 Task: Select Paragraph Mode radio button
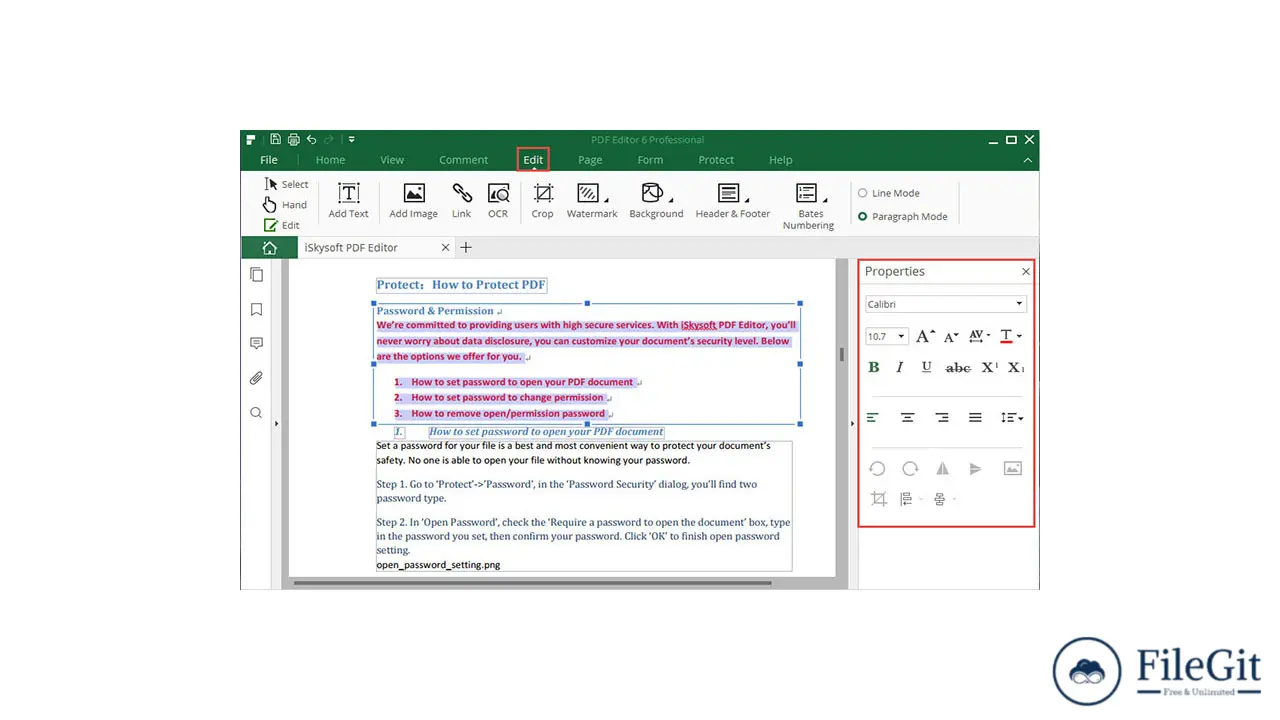point(863,216)
